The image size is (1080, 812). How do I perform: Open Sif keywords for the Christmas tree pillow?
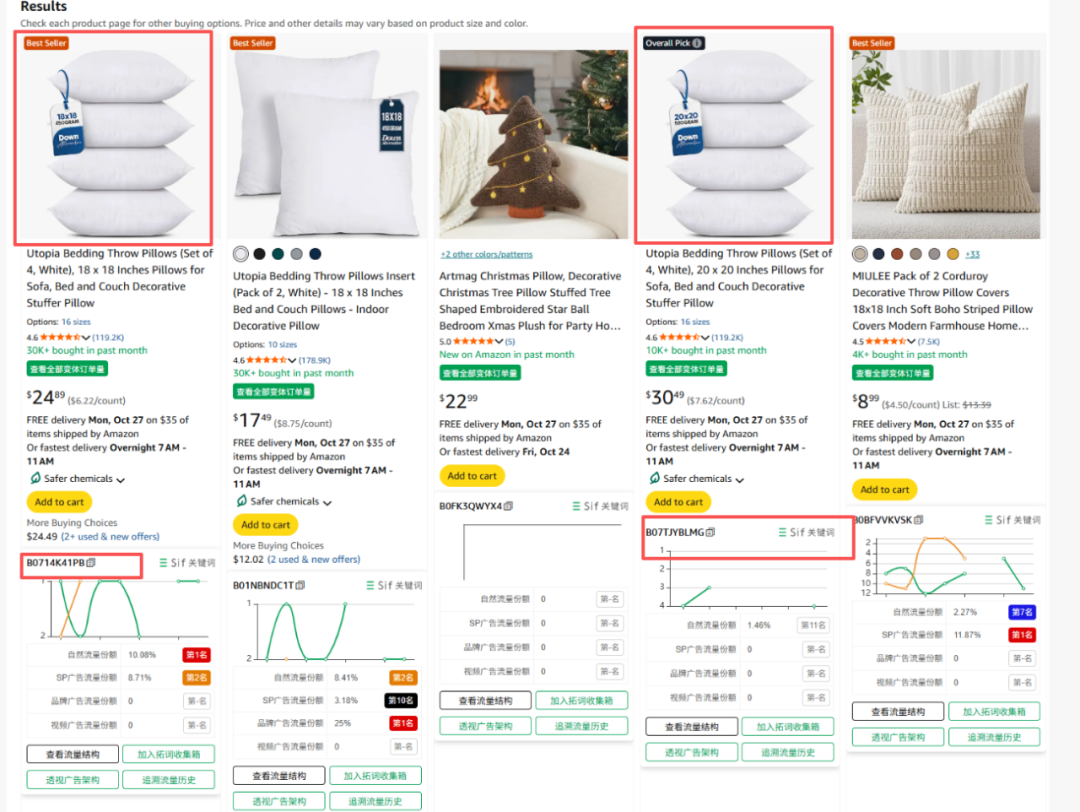600,506
